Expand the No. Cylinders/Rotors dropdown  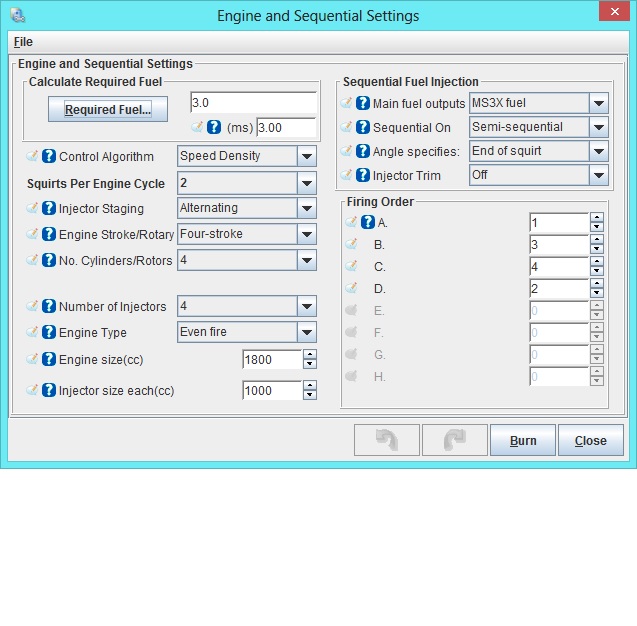307,260
